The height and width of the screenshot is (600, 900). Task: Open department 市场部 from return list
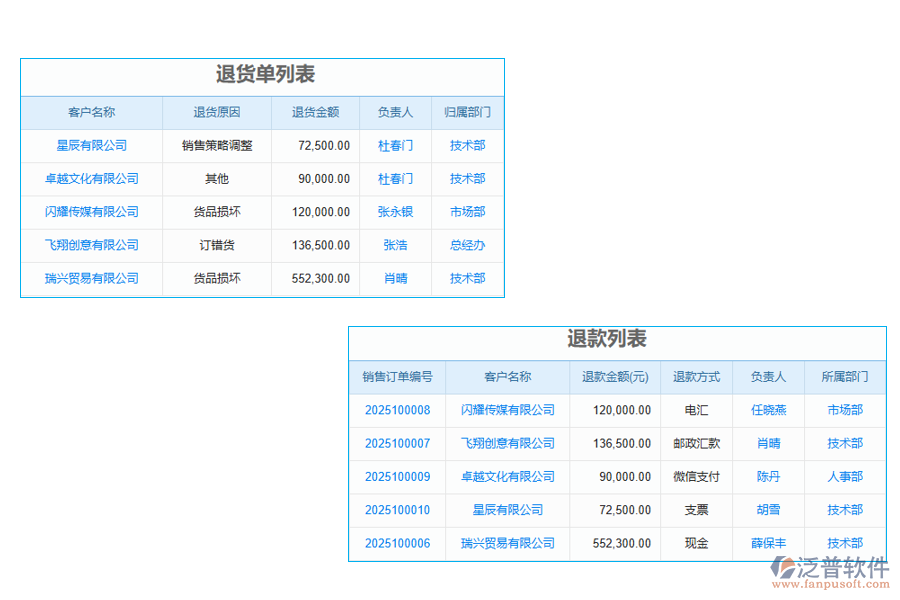467,212
